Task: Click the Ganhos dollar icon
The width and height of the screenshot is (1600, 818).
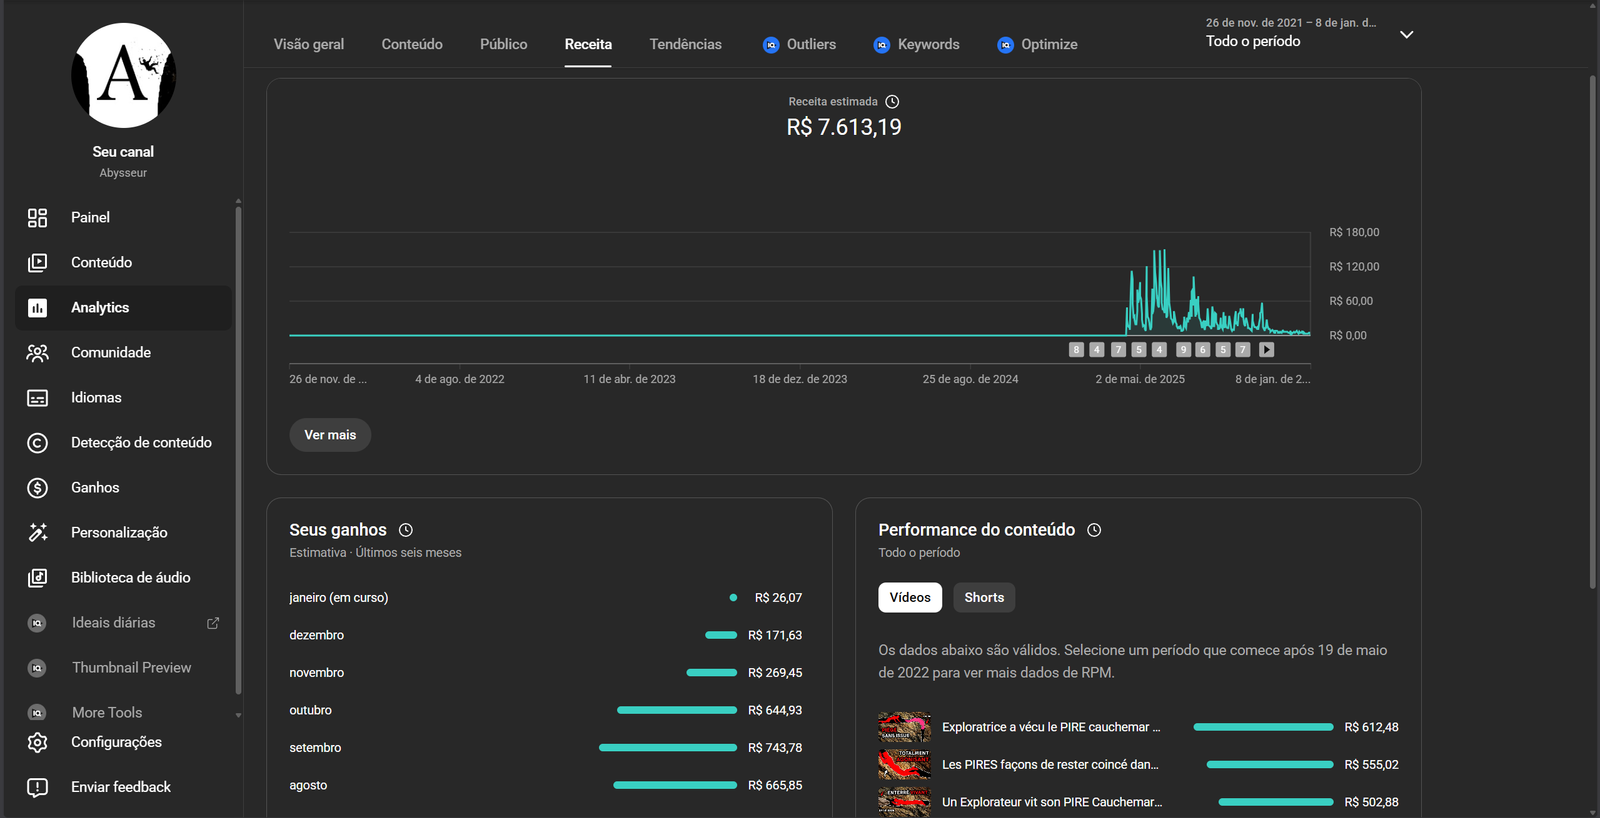Action: pos(37,488)
